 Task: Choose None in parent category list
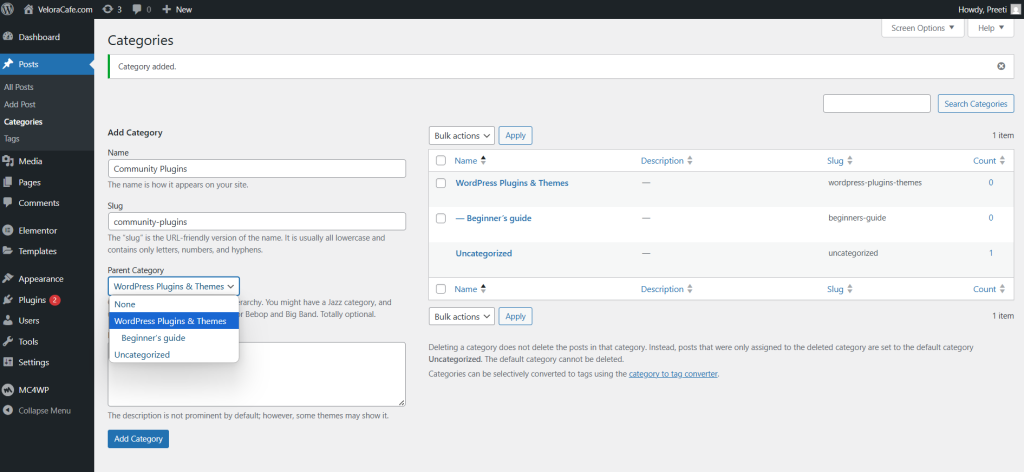pyautogui.click(x=174, y=304)
